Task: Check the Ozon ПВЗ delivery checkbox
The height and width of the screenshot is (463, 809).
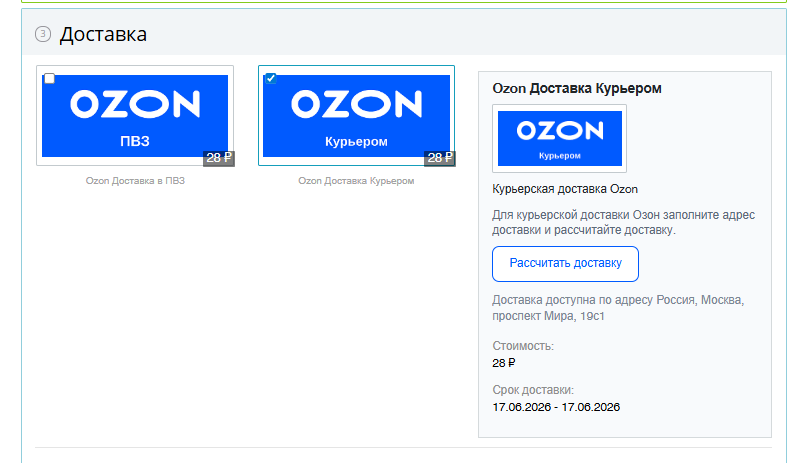Action: pyautogui.click(x=50, y=78)
